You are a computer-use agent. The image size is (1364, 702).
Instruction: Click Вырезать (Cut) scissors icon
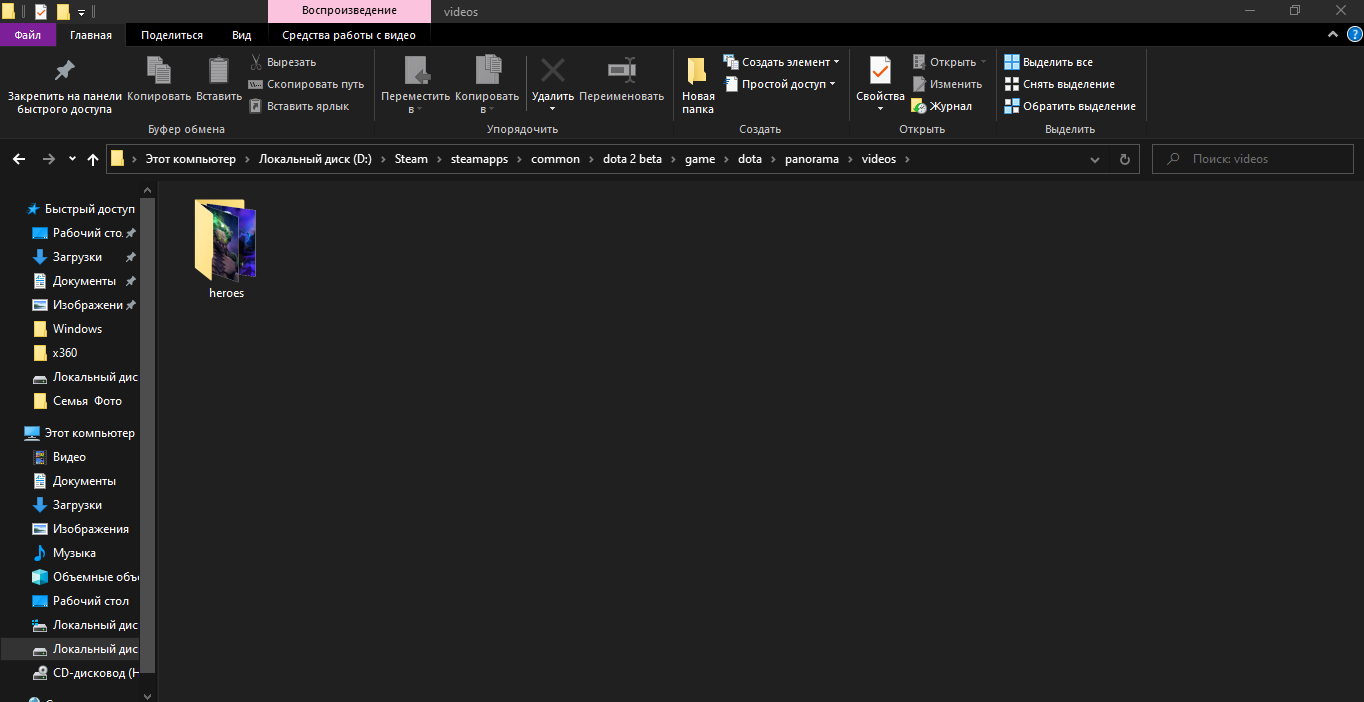point(256,62)
